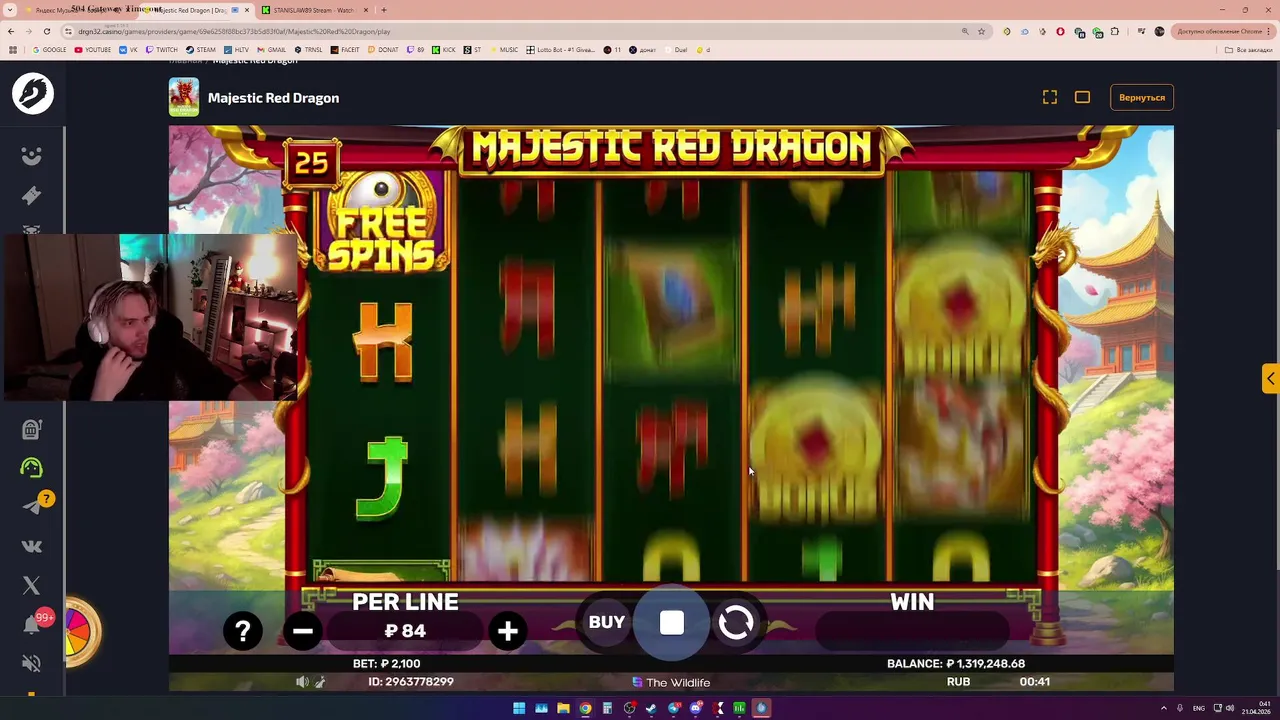Open the HLTV bookmark
Viewport: 1280px width, 720px height.
[x=236, y=49]
